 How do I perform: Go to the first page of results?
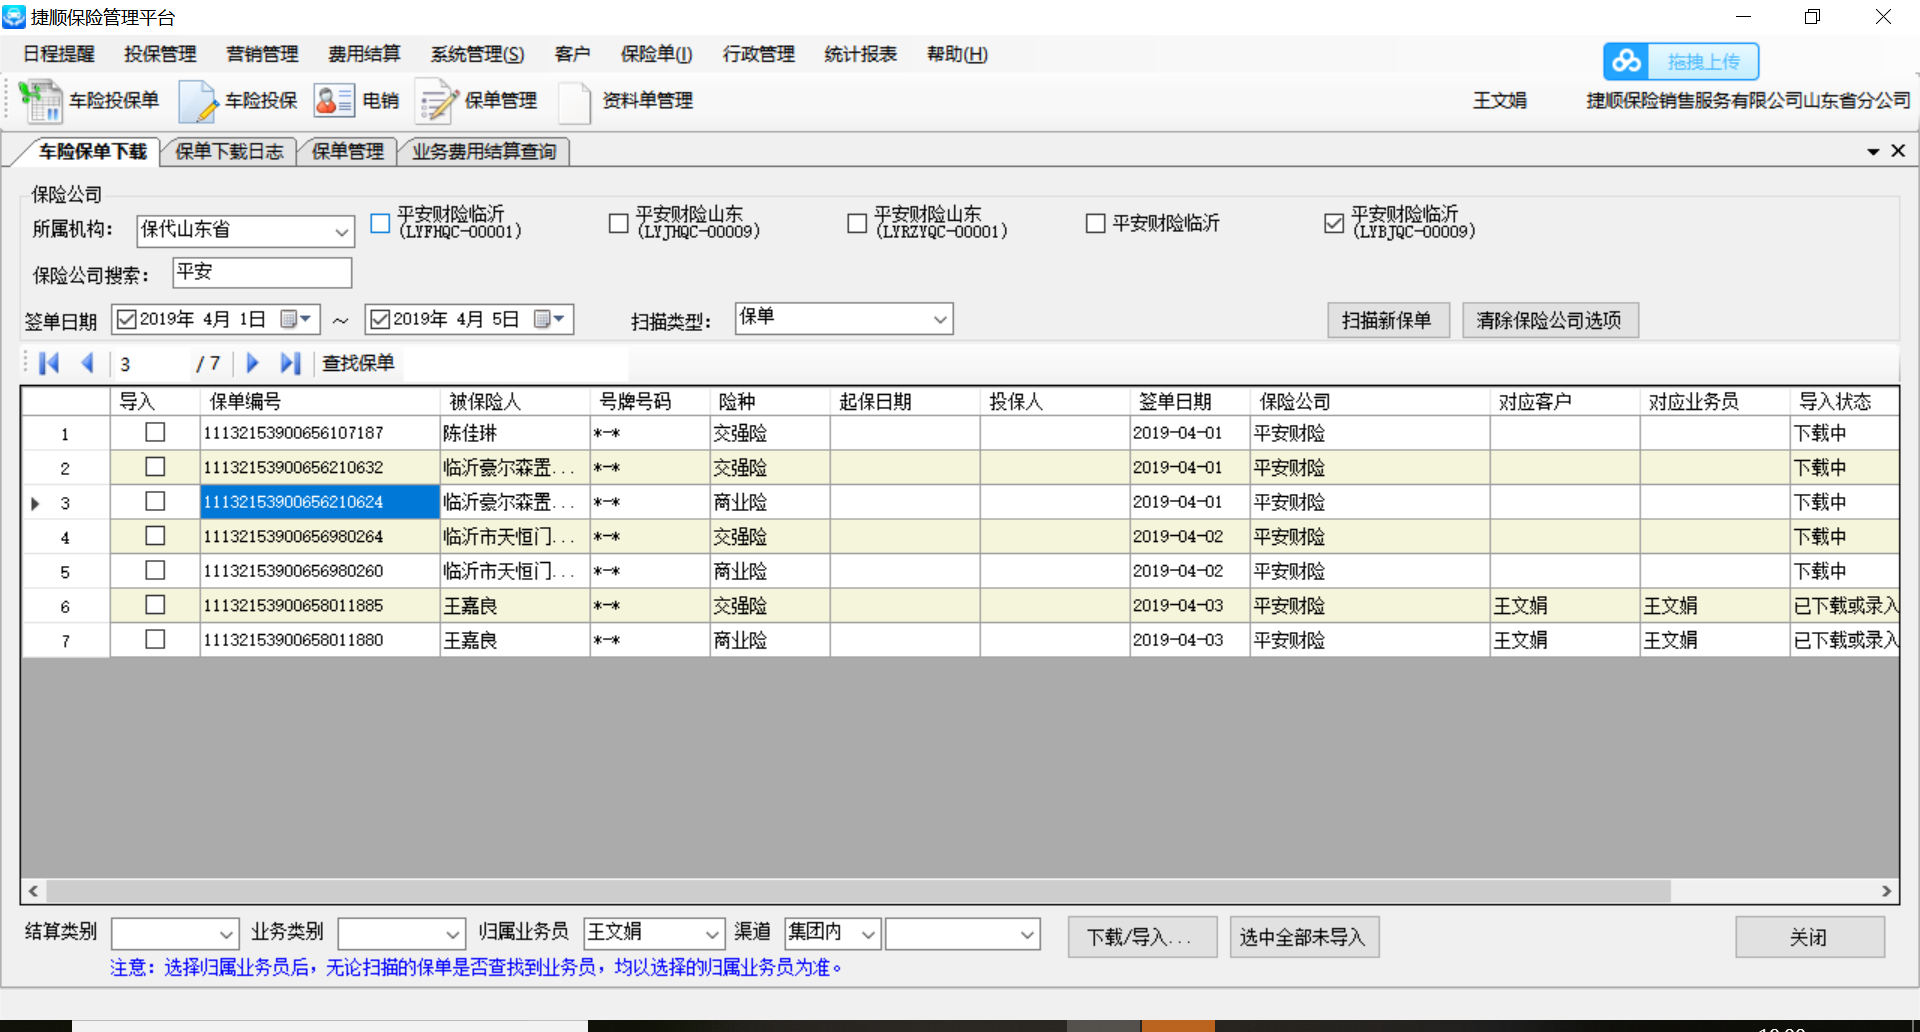coord(49,364)
